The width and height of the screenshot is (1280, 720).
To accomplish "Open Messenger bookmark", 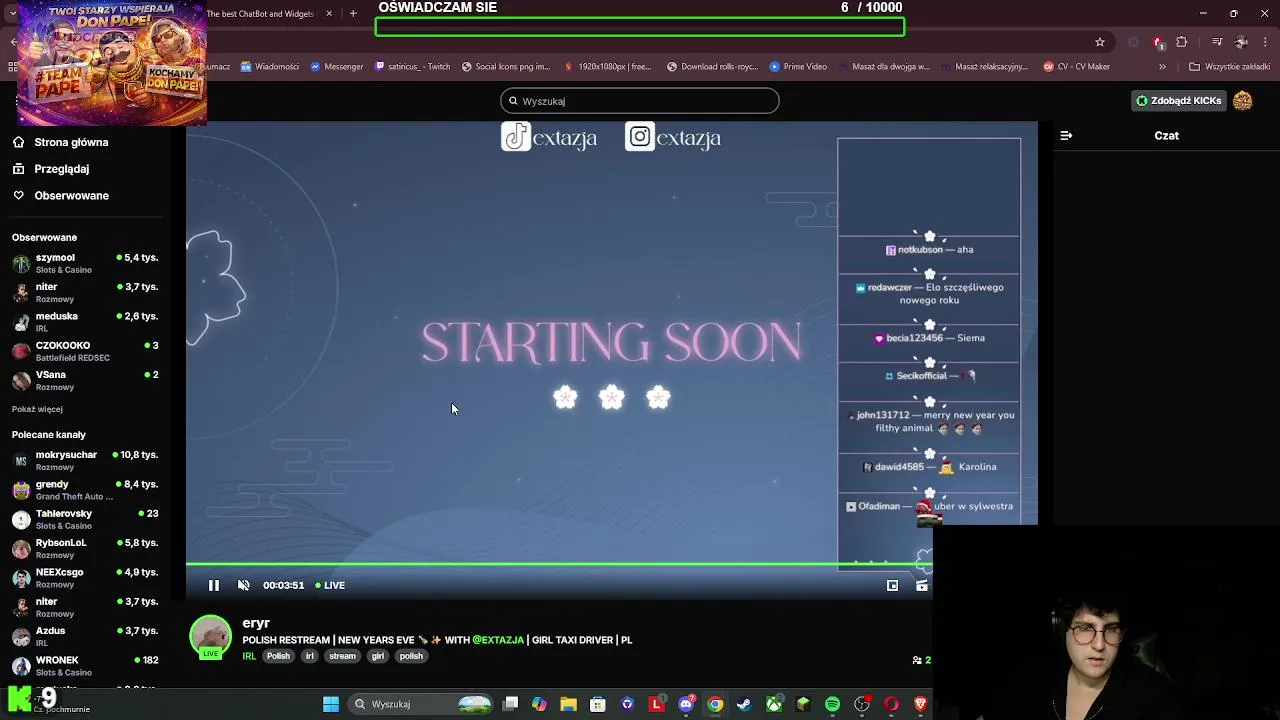I will pyautogui.click(x=336, y=67).
